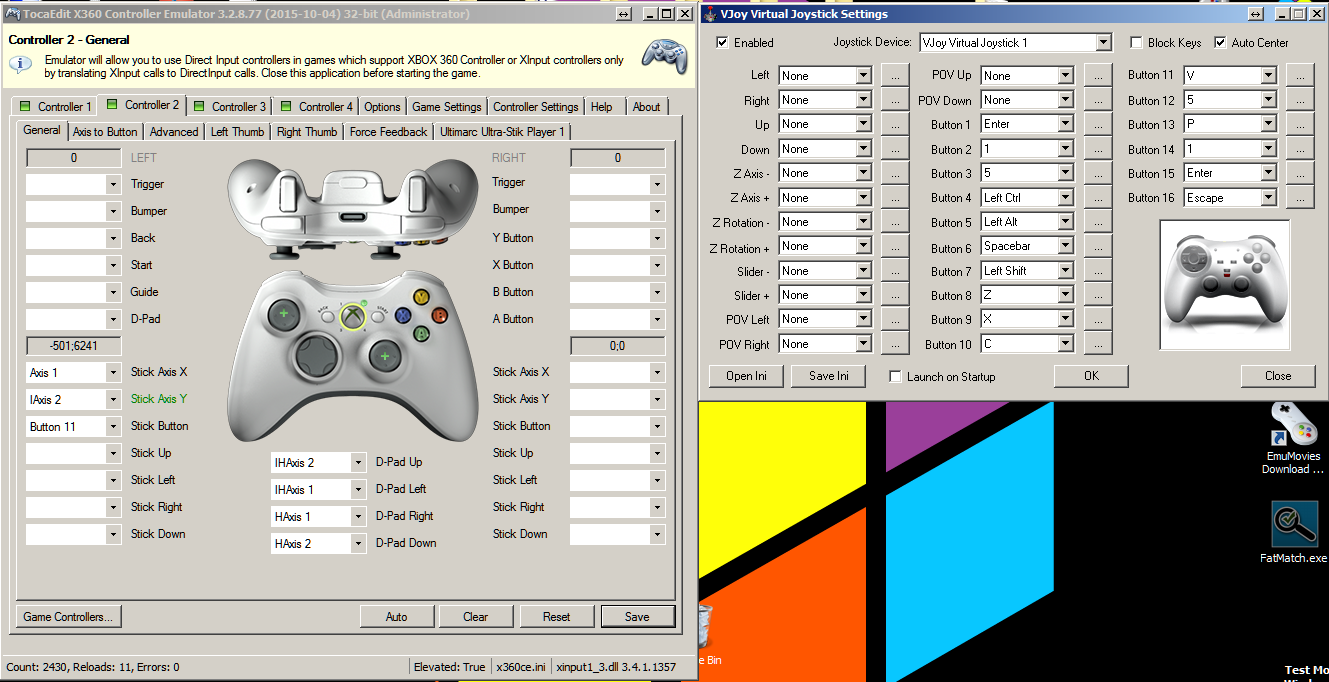The height and width of the screenshot is (682, 1329).
Task: Open the A Button mapping dropdown
Action: coord(657,320)
